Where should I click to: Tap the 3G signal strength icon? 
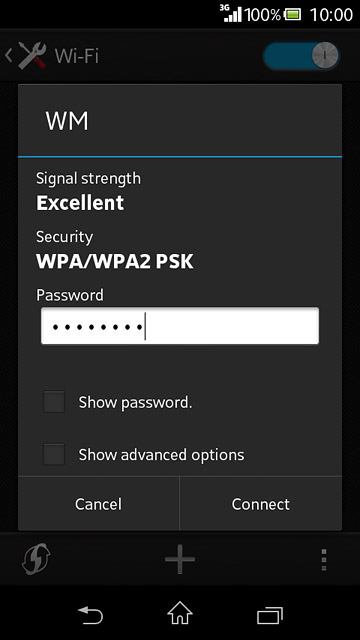tap(233, 13)
